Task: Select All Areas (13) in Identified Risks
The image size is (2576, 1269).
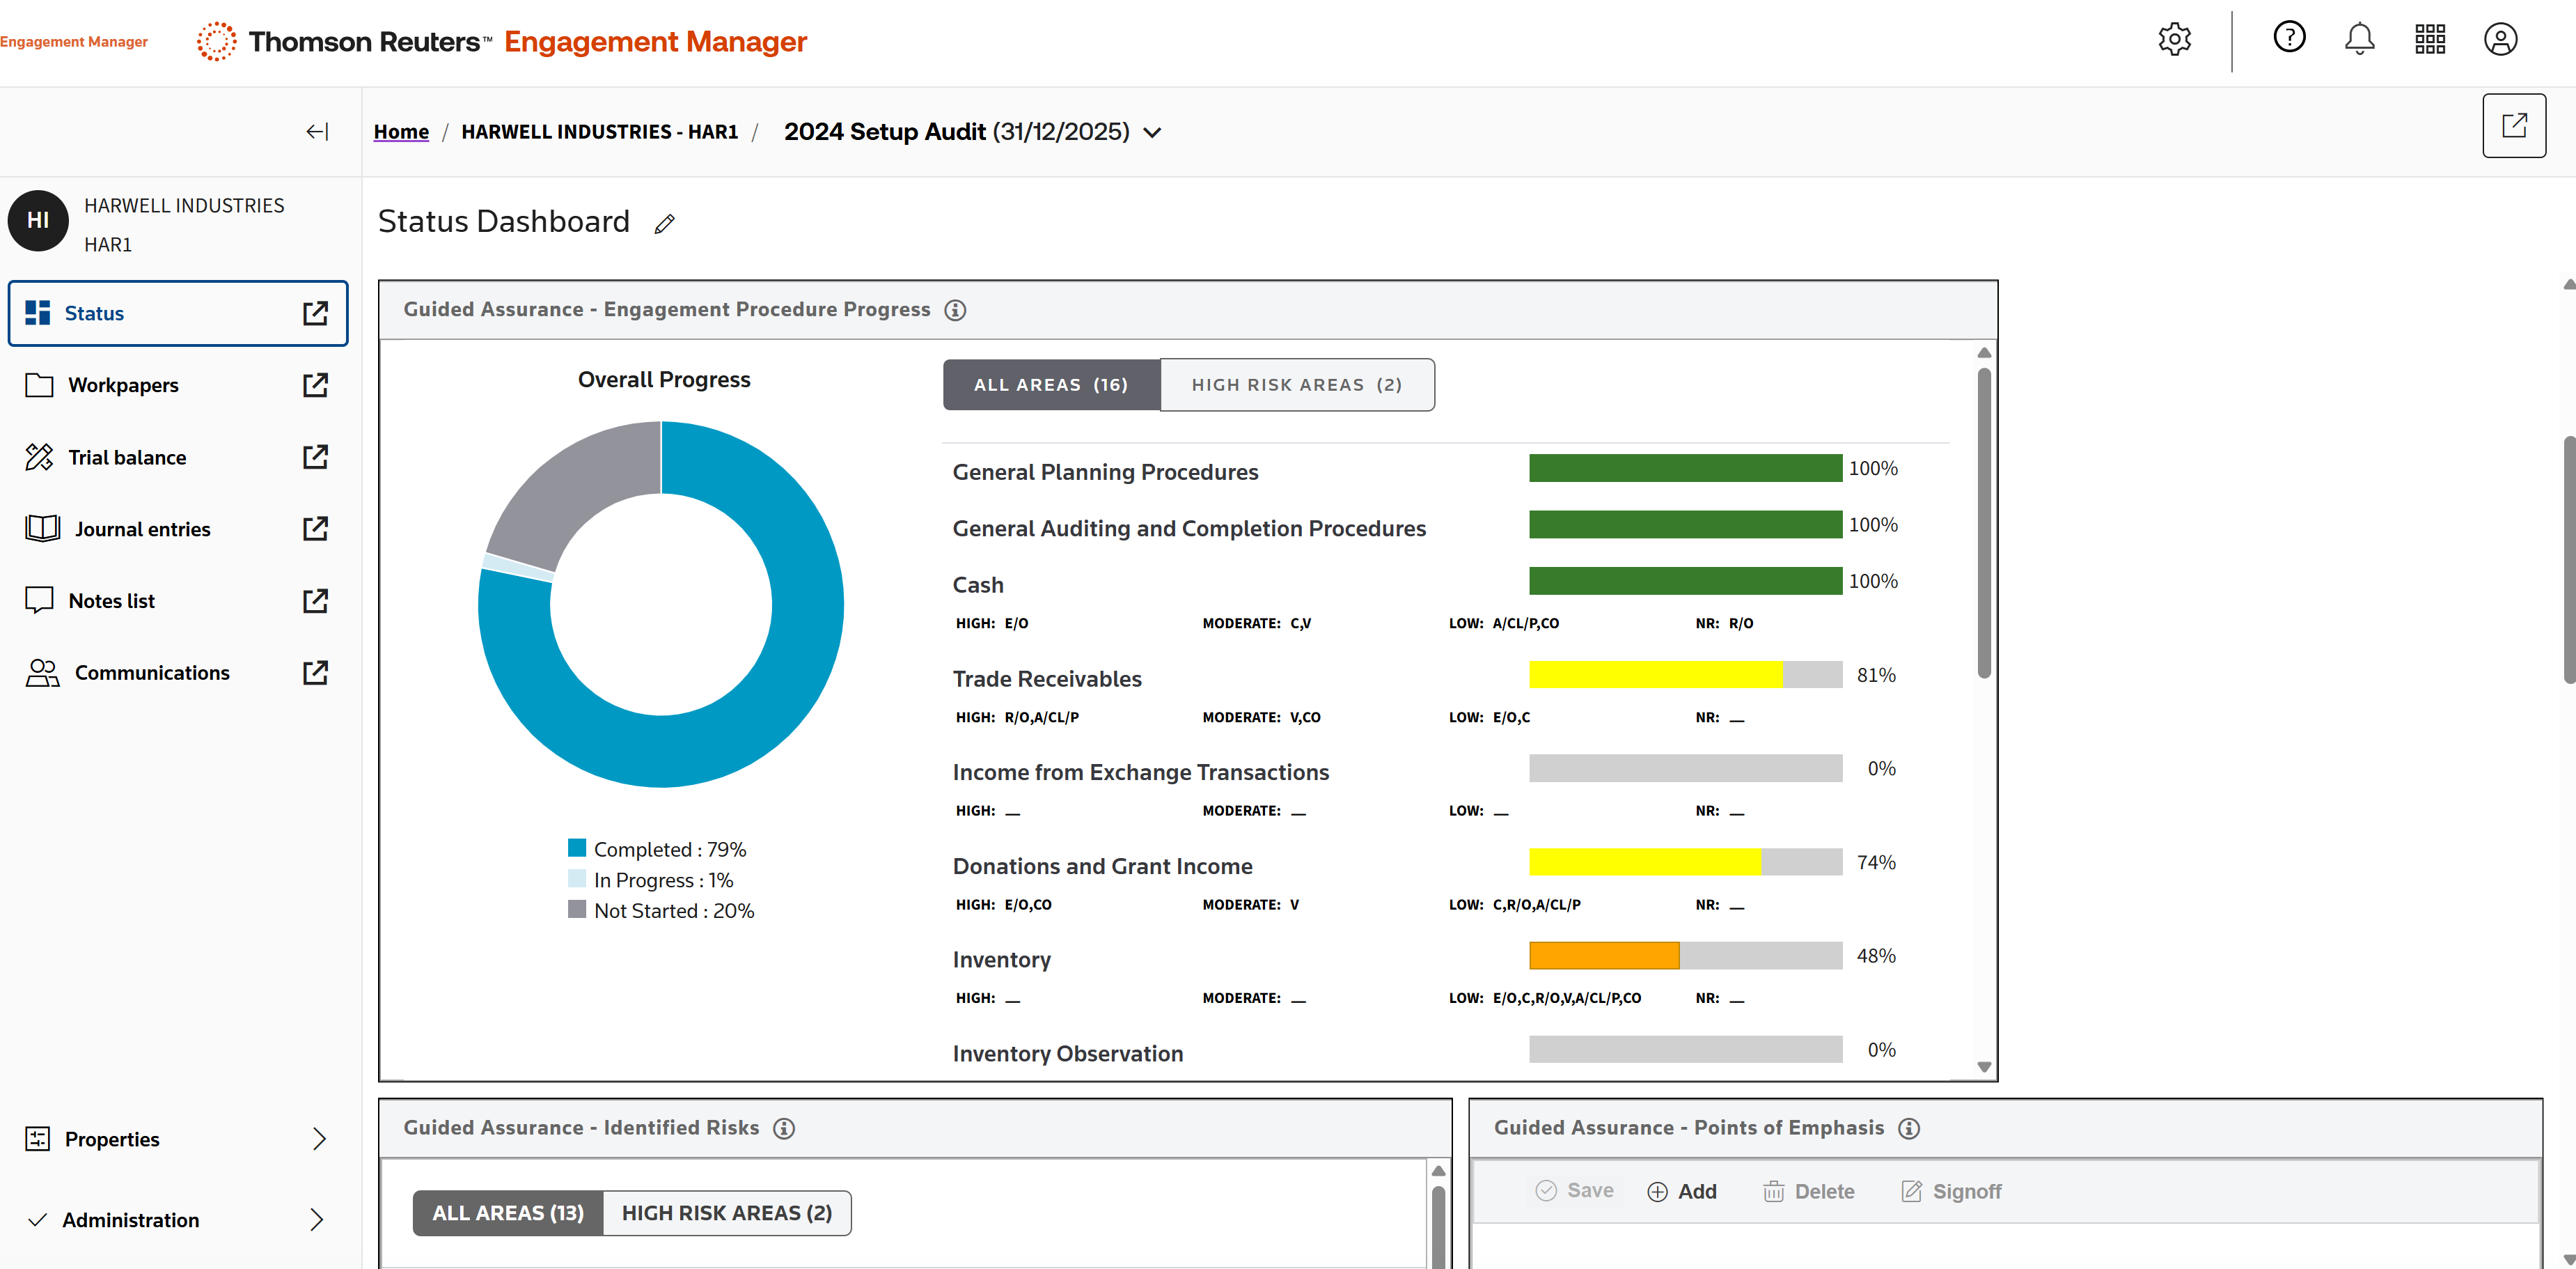Action: [508, 1213]
